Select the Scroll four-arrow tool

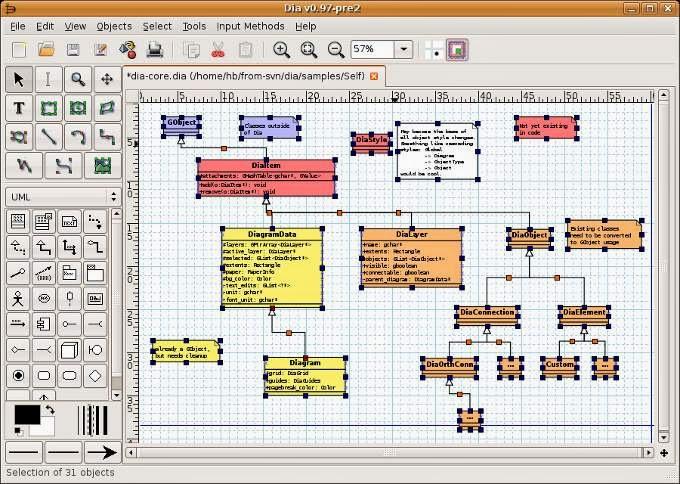(107, 79)
